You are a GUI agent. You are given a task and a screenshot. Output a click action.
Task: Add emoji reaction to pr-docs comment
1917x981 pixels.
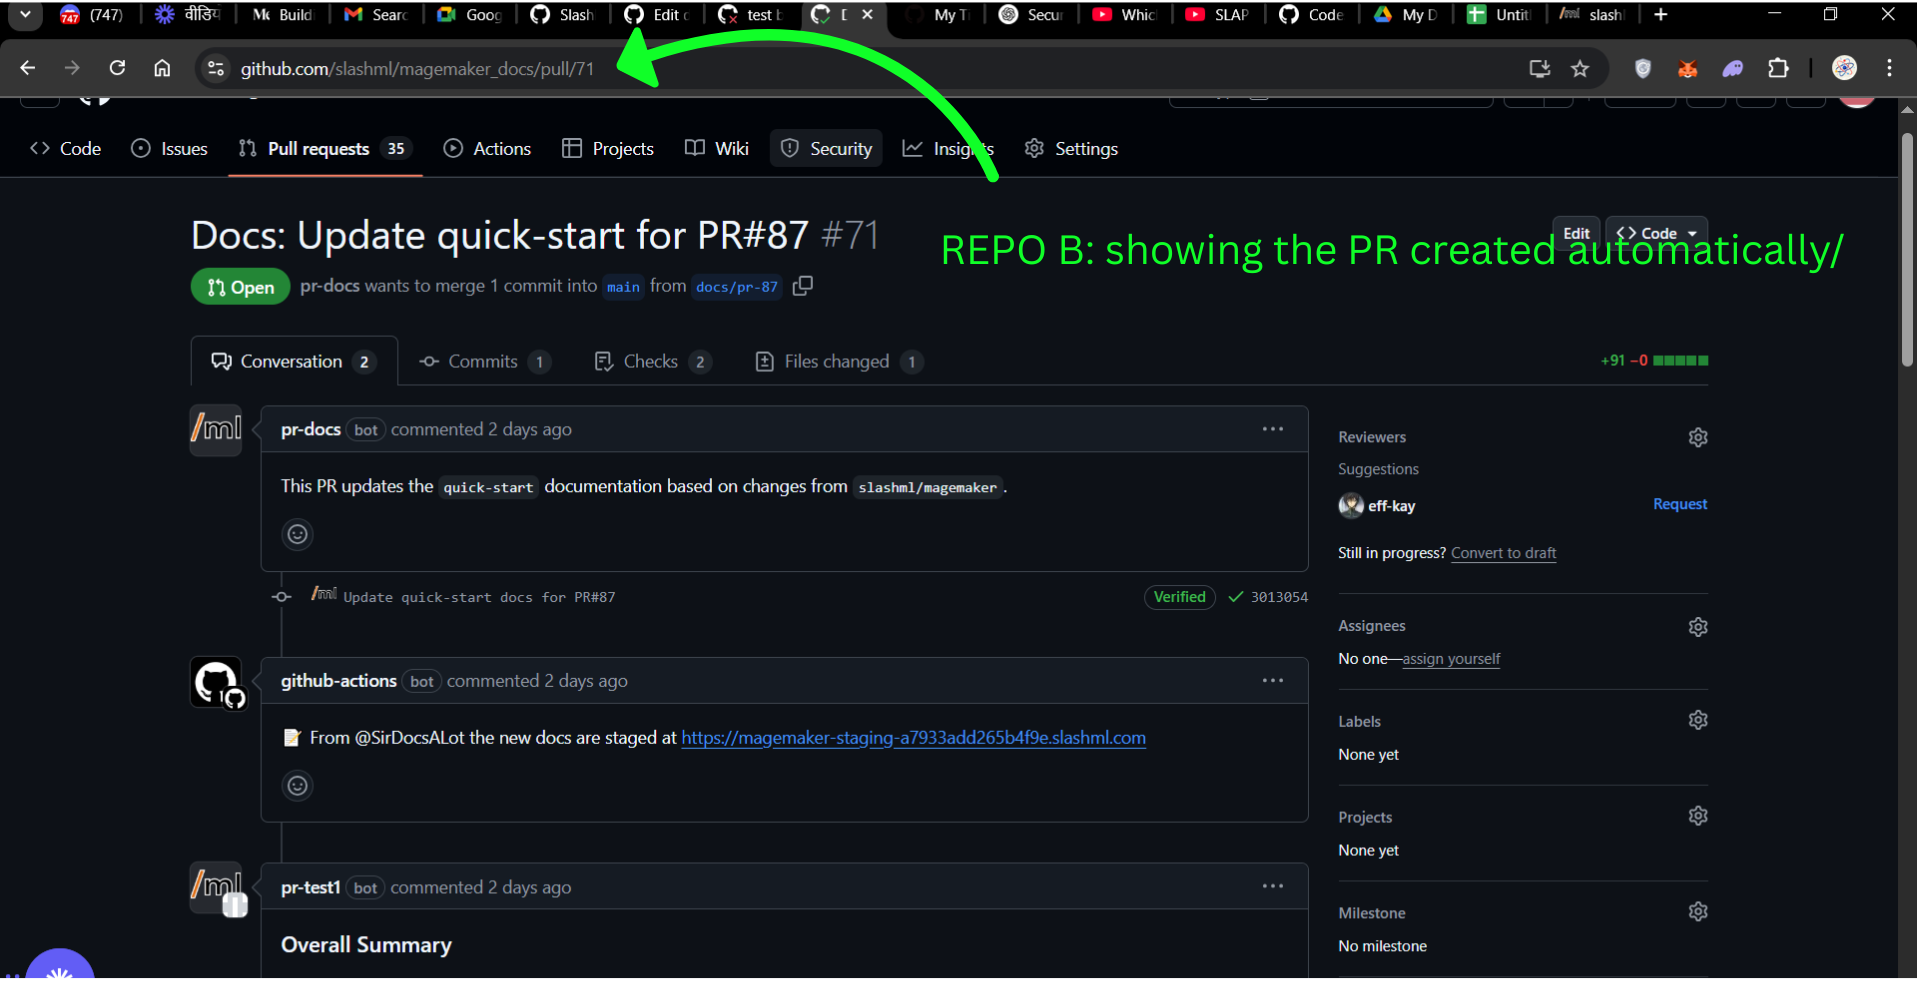pos(297,534)
